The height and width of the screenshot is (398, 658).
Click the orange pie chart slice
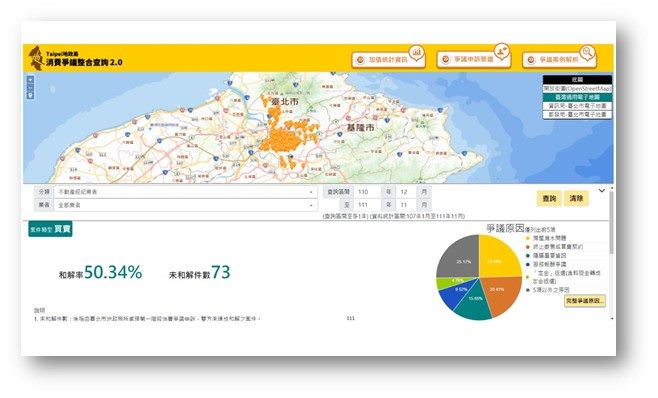click(x=501, y=294)
